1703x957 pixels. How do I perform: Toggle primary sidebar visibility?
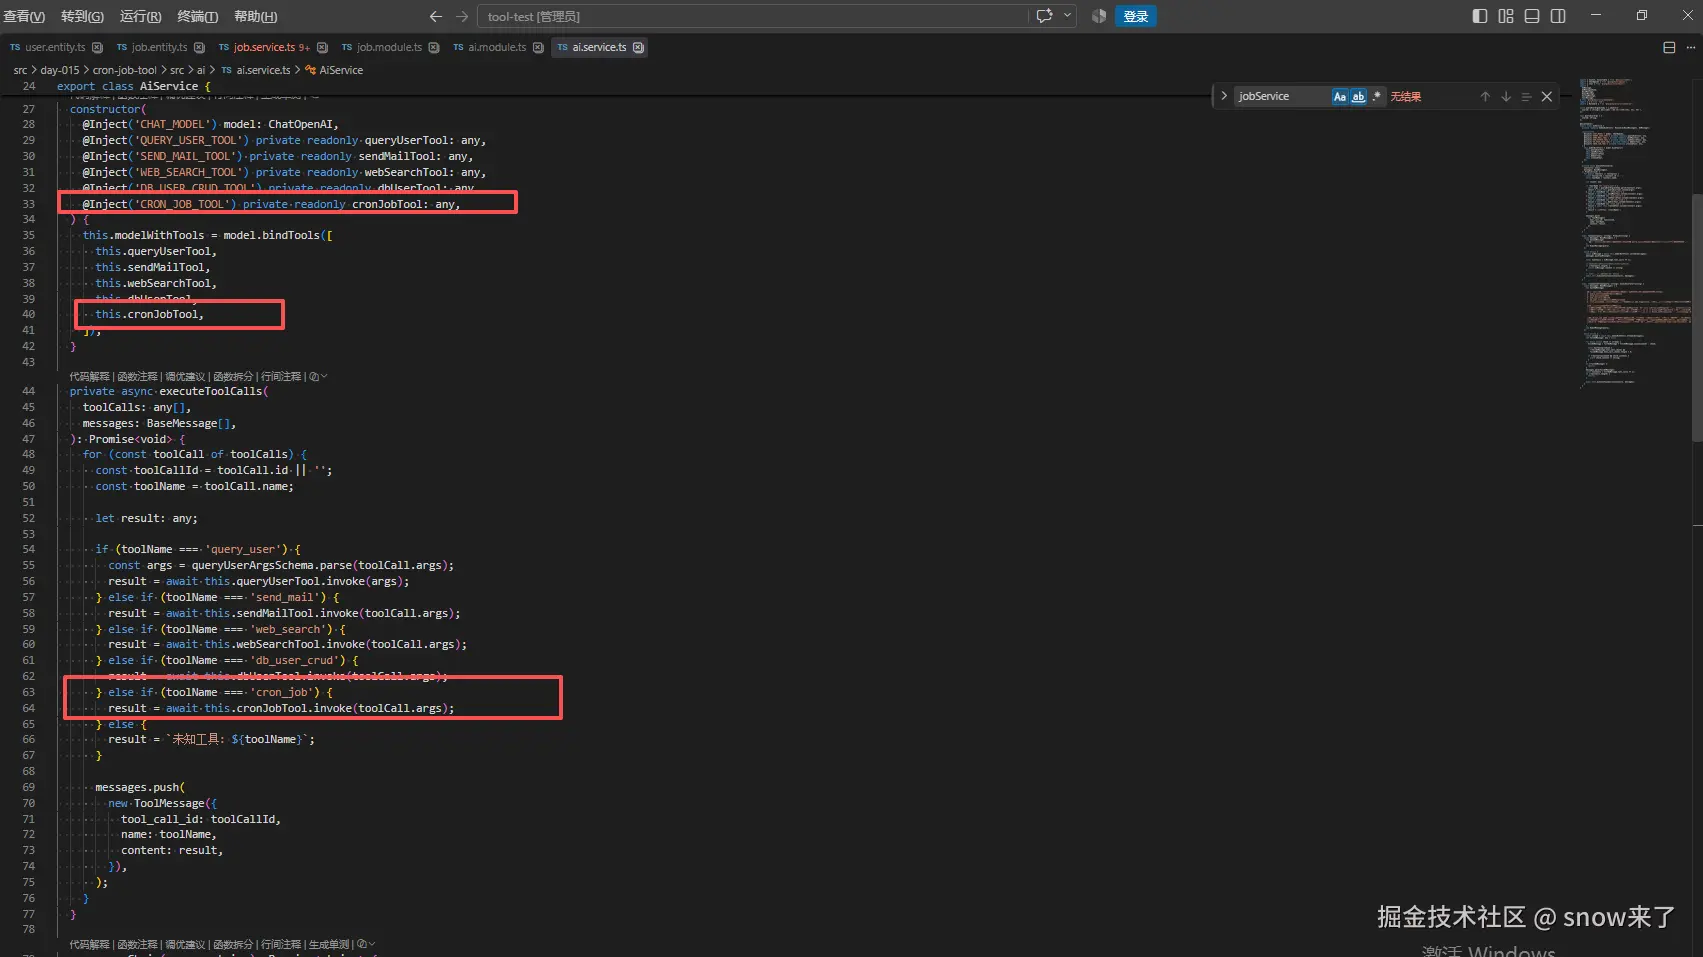click(x=1480, y=16)
